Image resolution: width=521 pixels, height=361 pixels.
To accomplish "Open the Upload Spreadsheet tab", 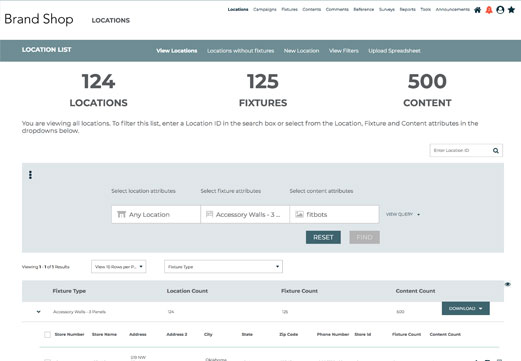I will 394,51.
